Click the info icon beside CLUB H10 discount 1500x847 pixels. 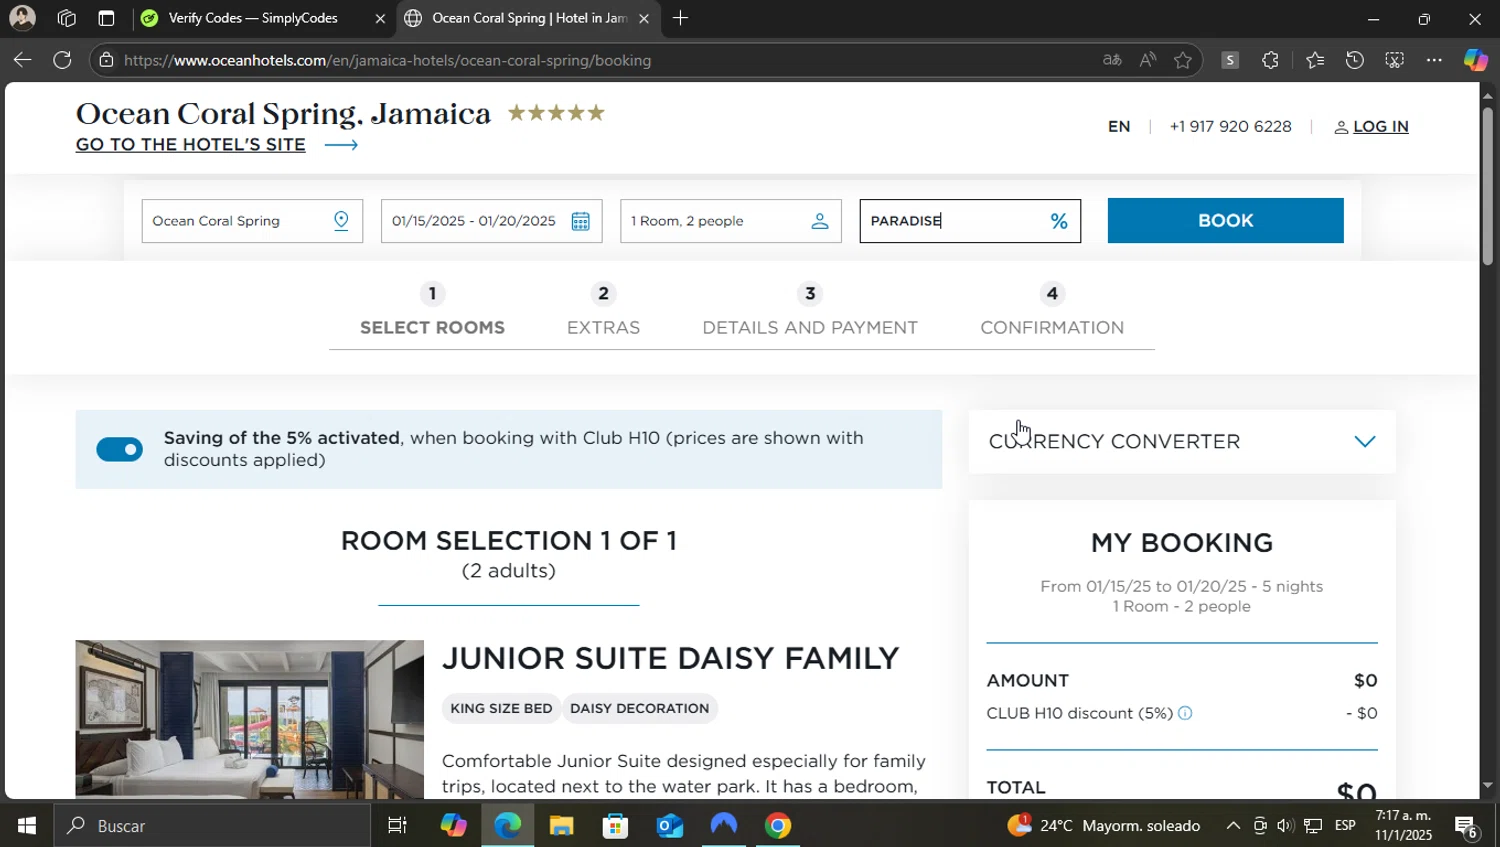[1185, 713]
